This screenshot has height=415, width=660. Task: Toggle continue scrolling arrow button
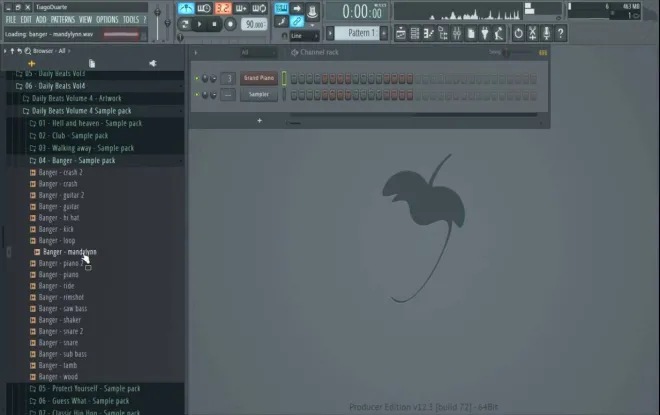(x=297, y=8)
